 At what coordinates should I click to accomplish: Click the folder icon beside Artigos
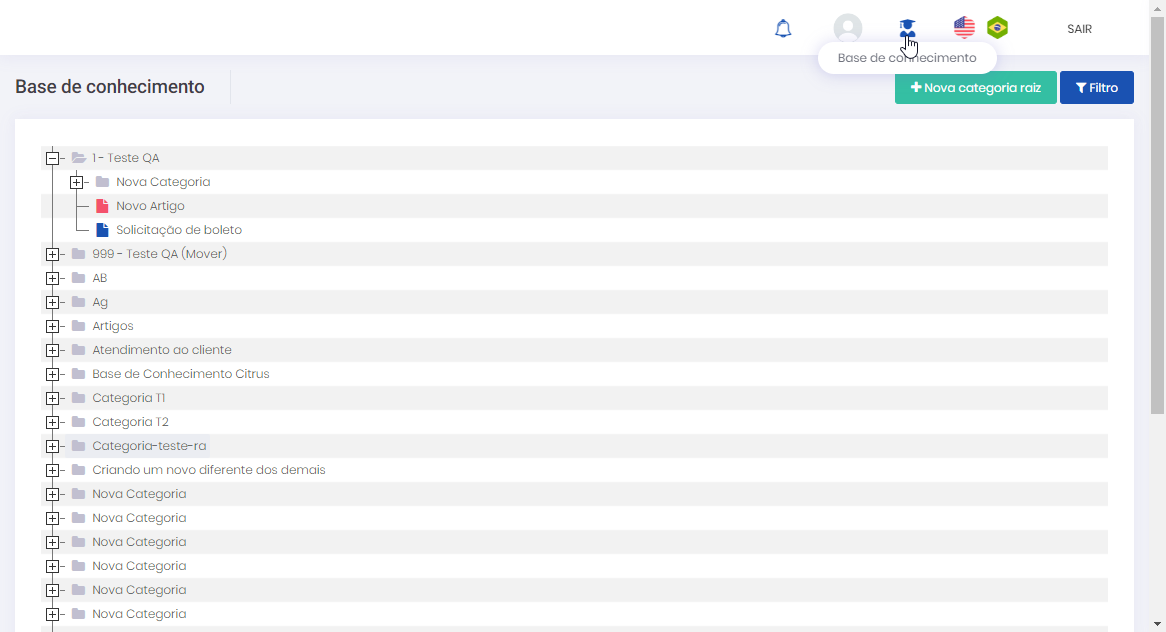point(78,326)
